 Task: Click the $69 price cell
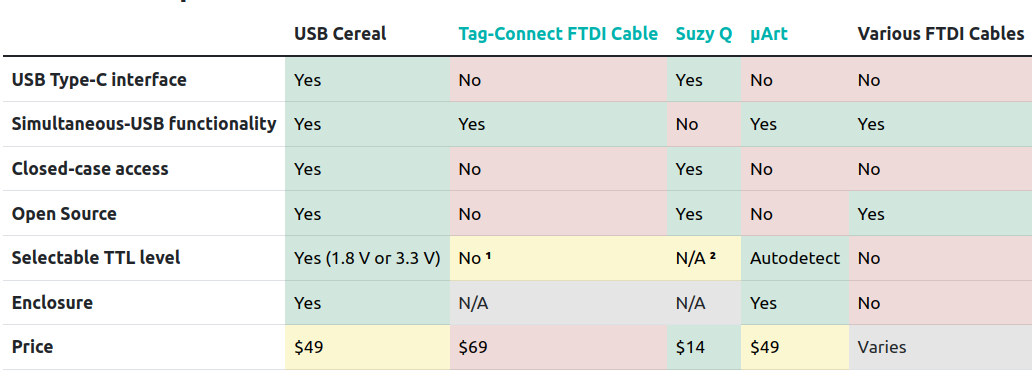pos(558,347)
